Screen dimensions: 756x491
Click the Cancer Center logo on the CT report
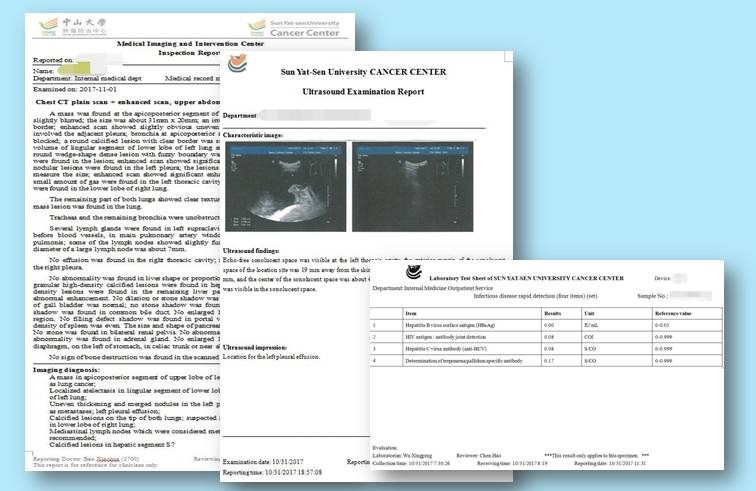pos(294,28)
